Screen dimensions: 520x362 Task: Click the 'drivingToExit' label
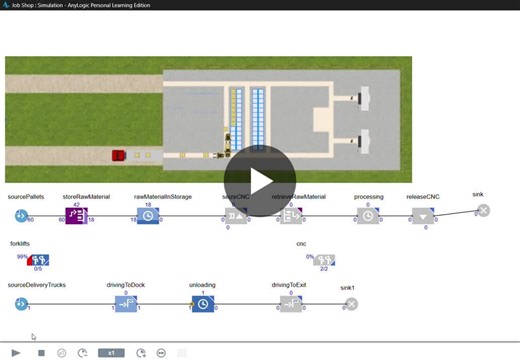pyautogui.click(x=289, y=285)
